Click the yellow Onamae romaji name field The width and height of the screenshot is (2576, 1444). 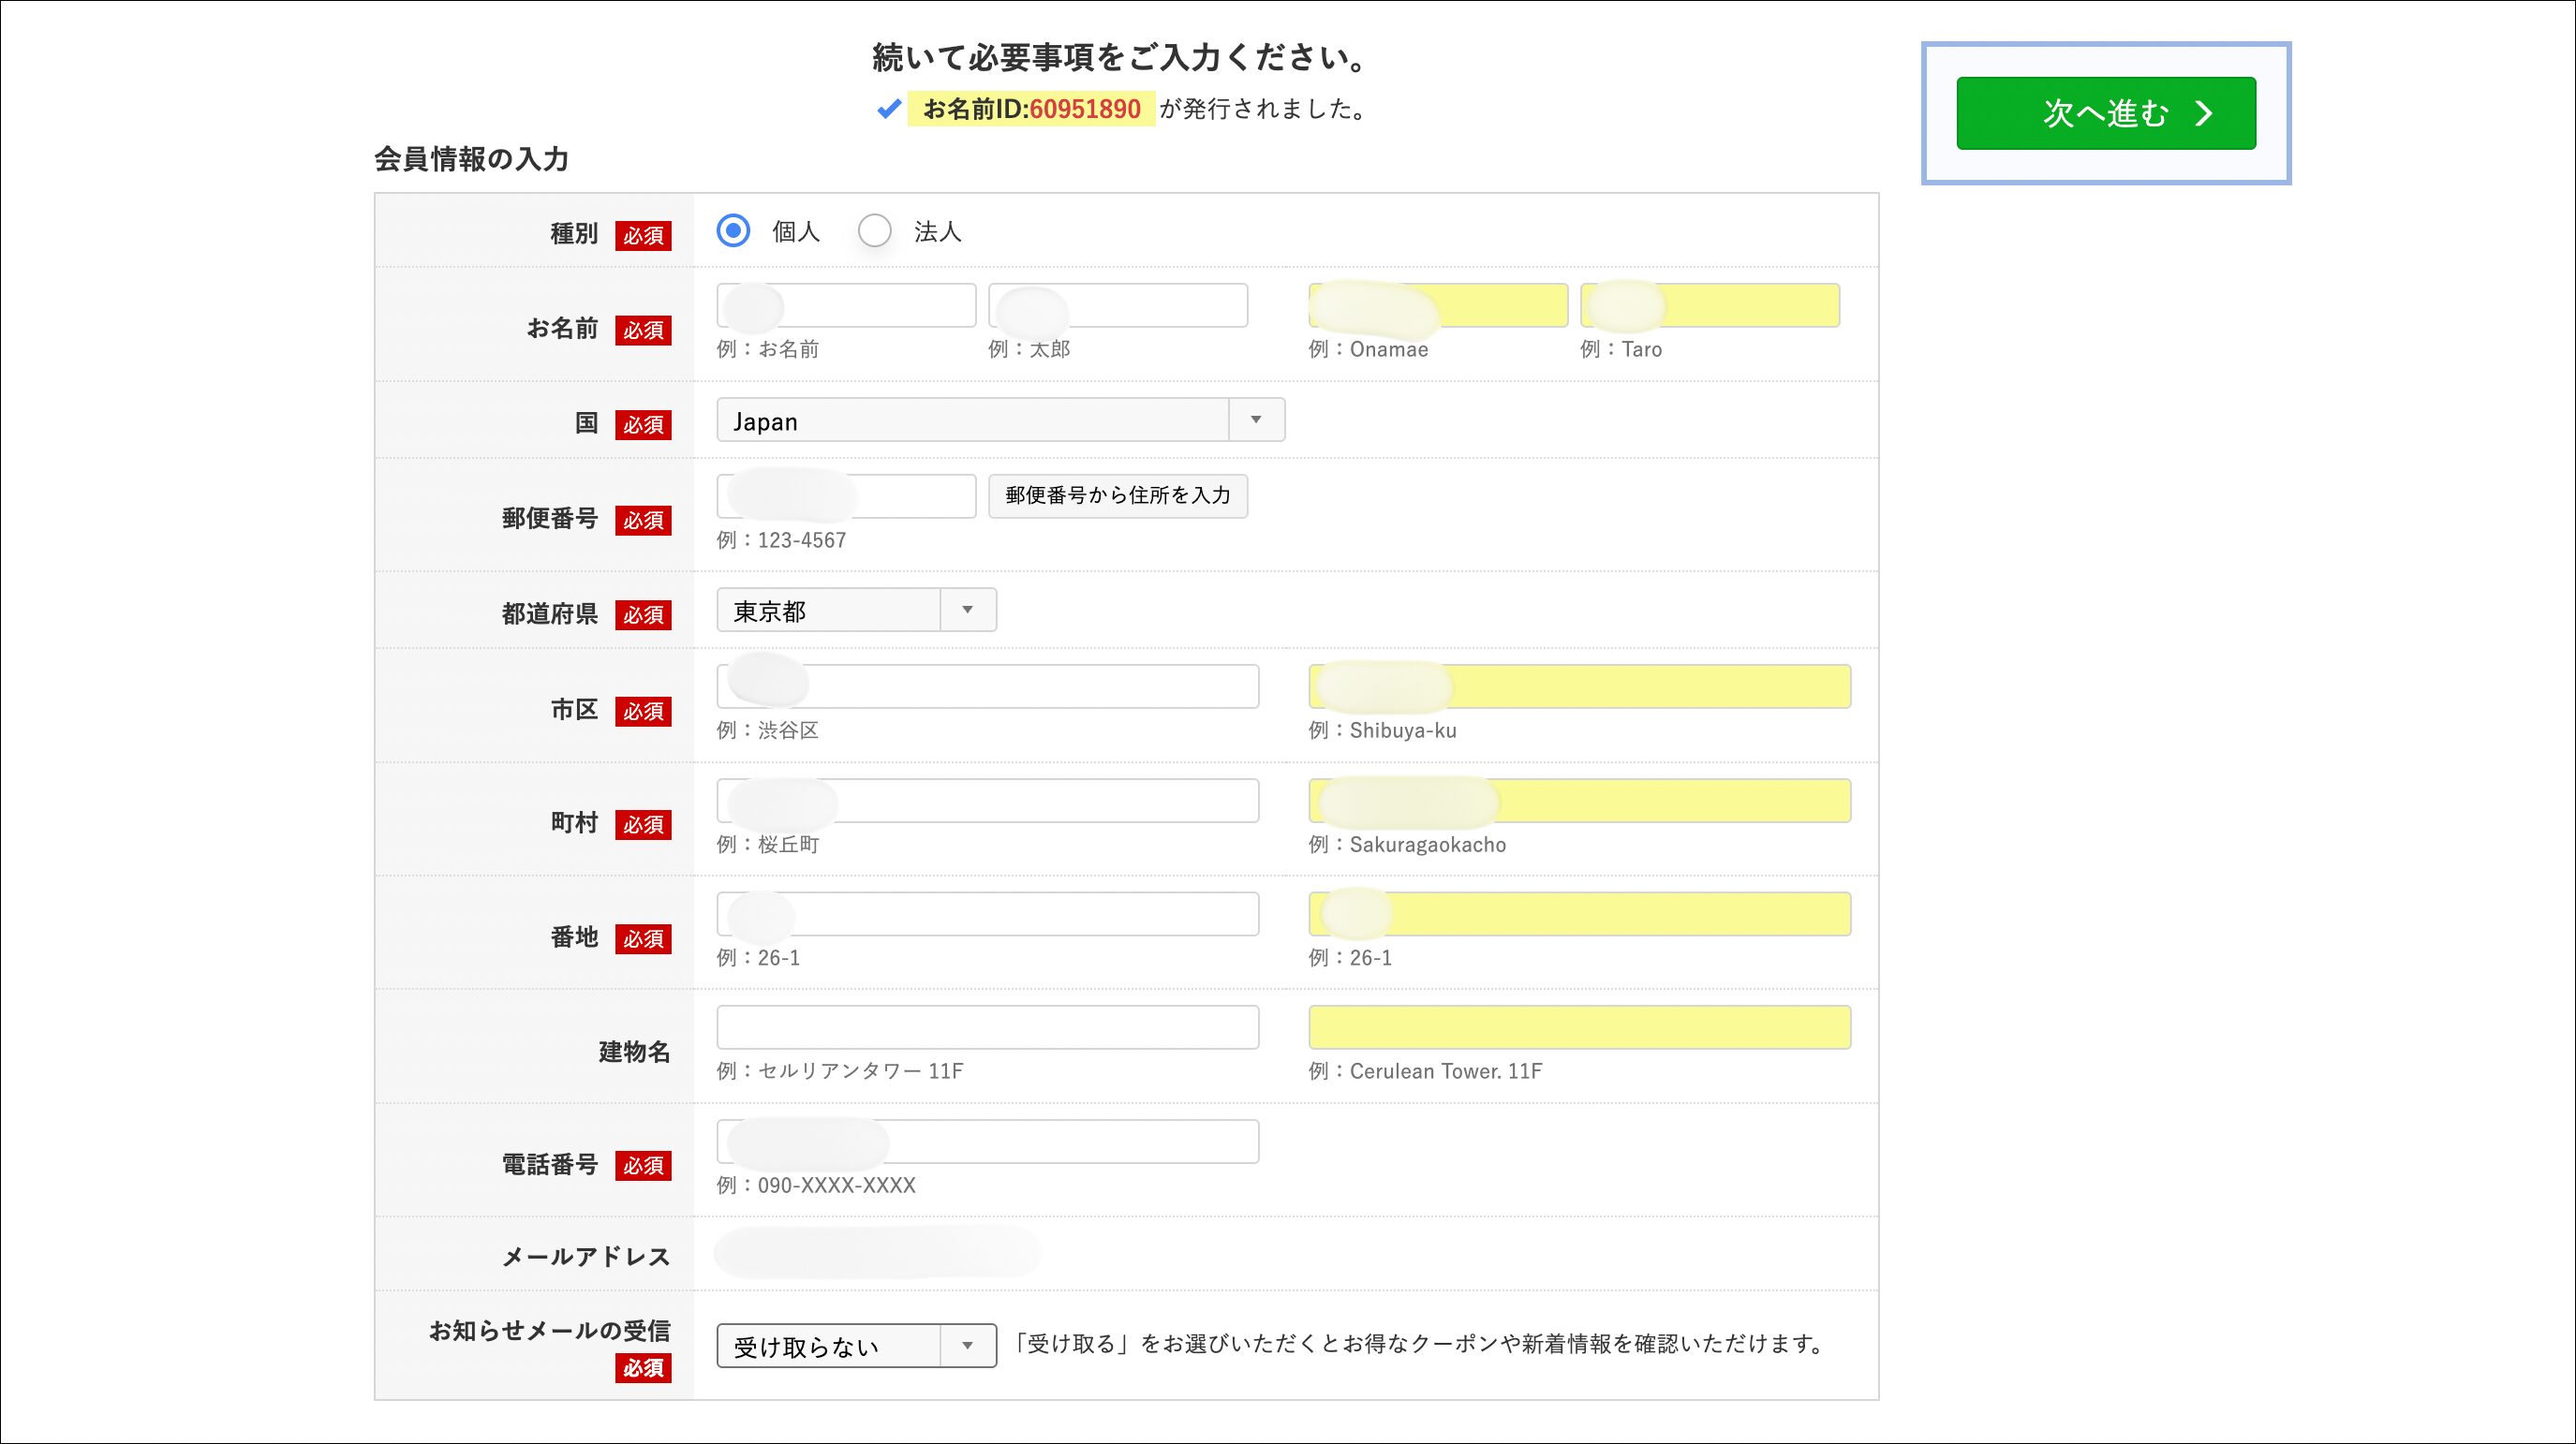point(1438,305)
